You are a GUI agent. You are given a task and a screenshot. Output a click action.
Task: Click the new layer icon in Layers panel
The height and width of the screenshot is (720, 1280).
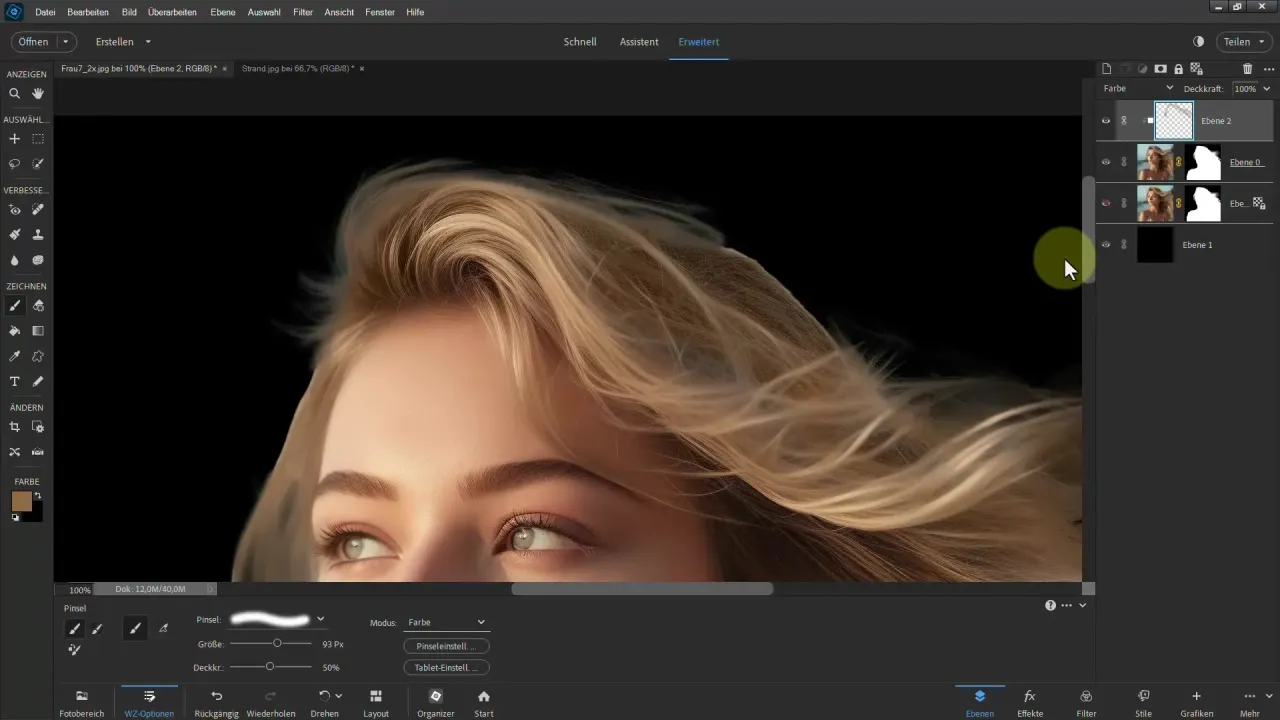[x=1106, y=69]
